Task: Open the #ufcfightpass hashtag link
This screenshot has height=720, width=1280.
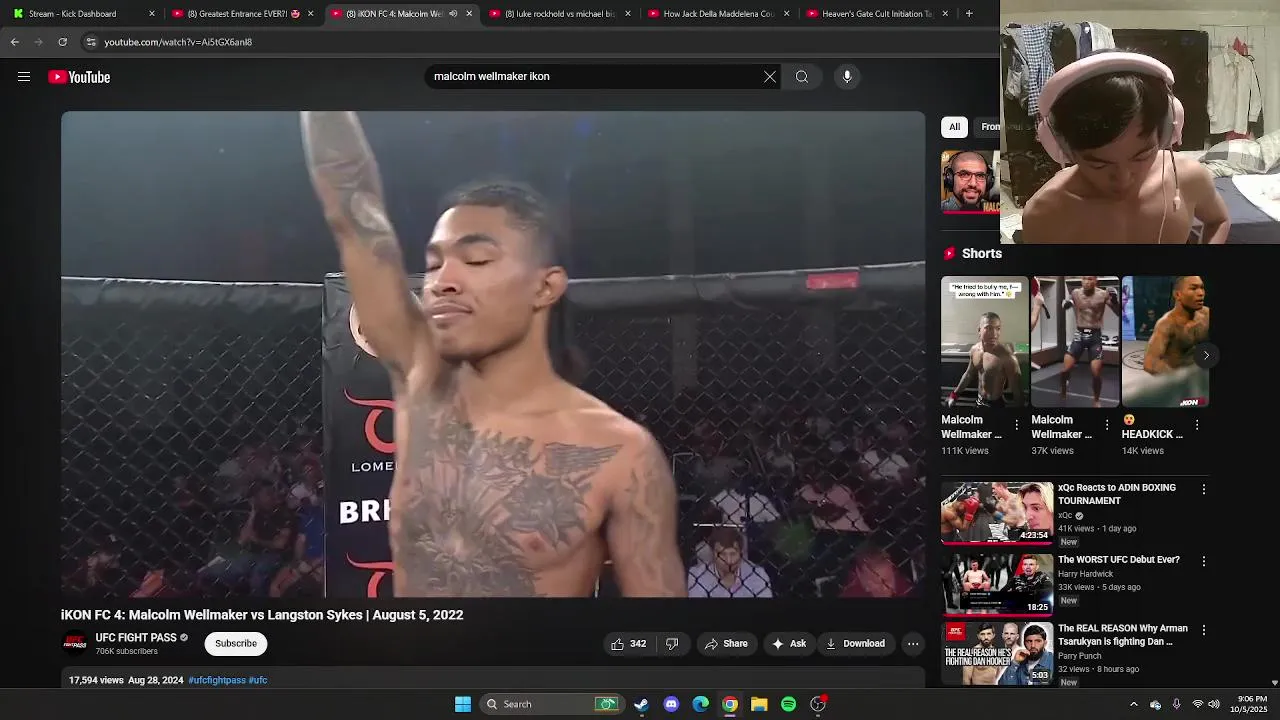Action: pos(216,680)
